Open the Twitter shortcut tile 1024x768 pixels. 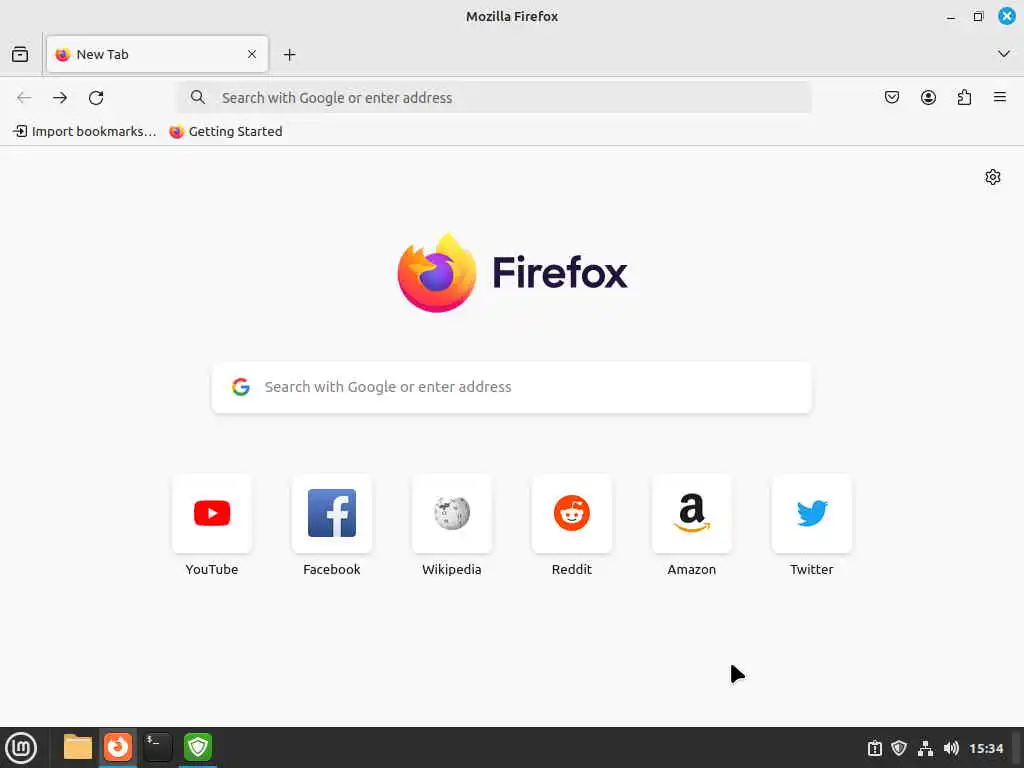click(812, 513)
